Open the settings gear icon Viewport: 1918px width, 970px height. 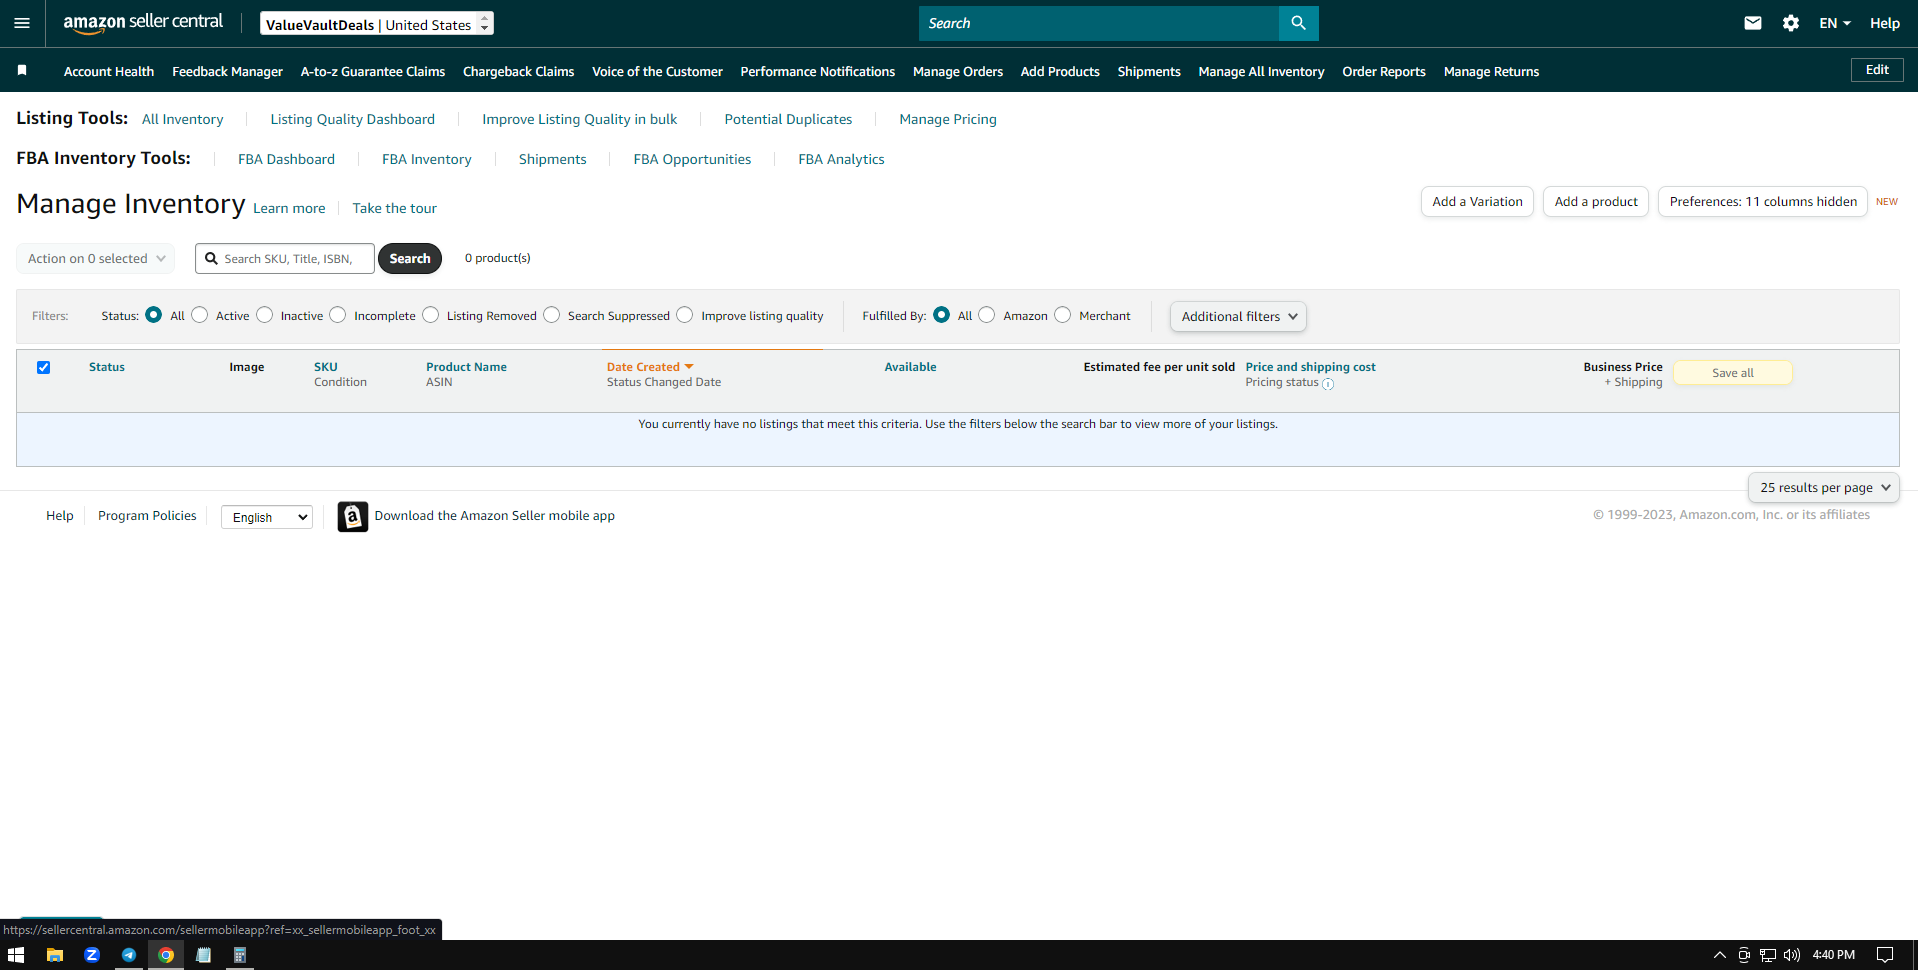point(1791,23)
